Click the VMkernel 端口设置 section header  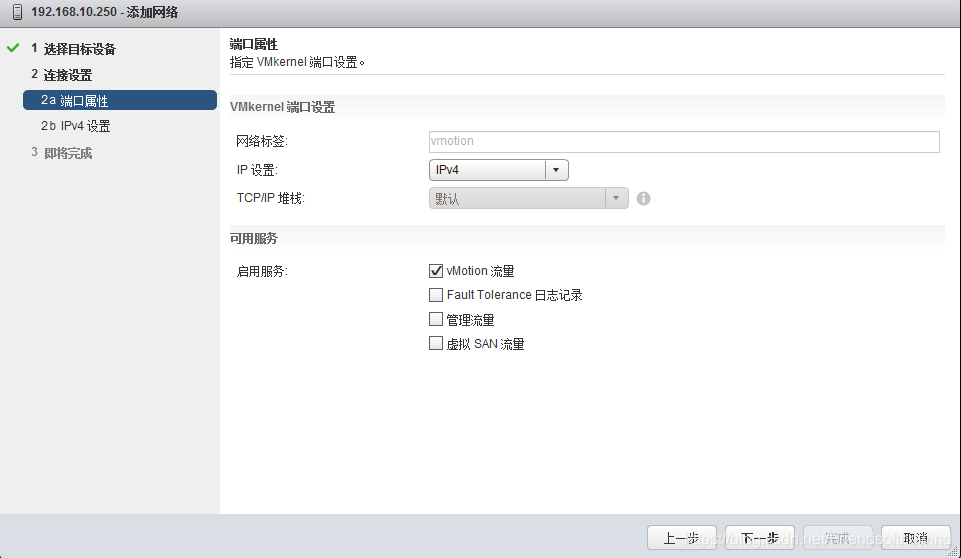point(283,107)
